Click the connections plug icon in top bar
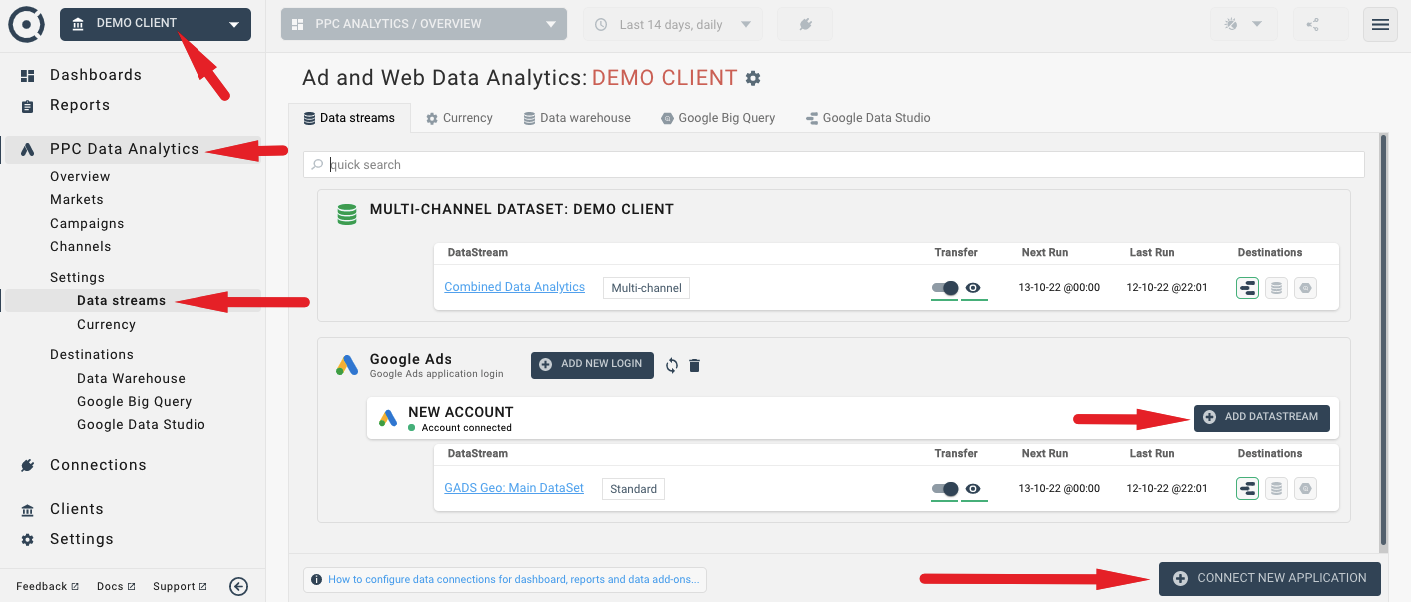This screenshot has height=602, width=1411. pyautogui.click(x=805, y=24)
